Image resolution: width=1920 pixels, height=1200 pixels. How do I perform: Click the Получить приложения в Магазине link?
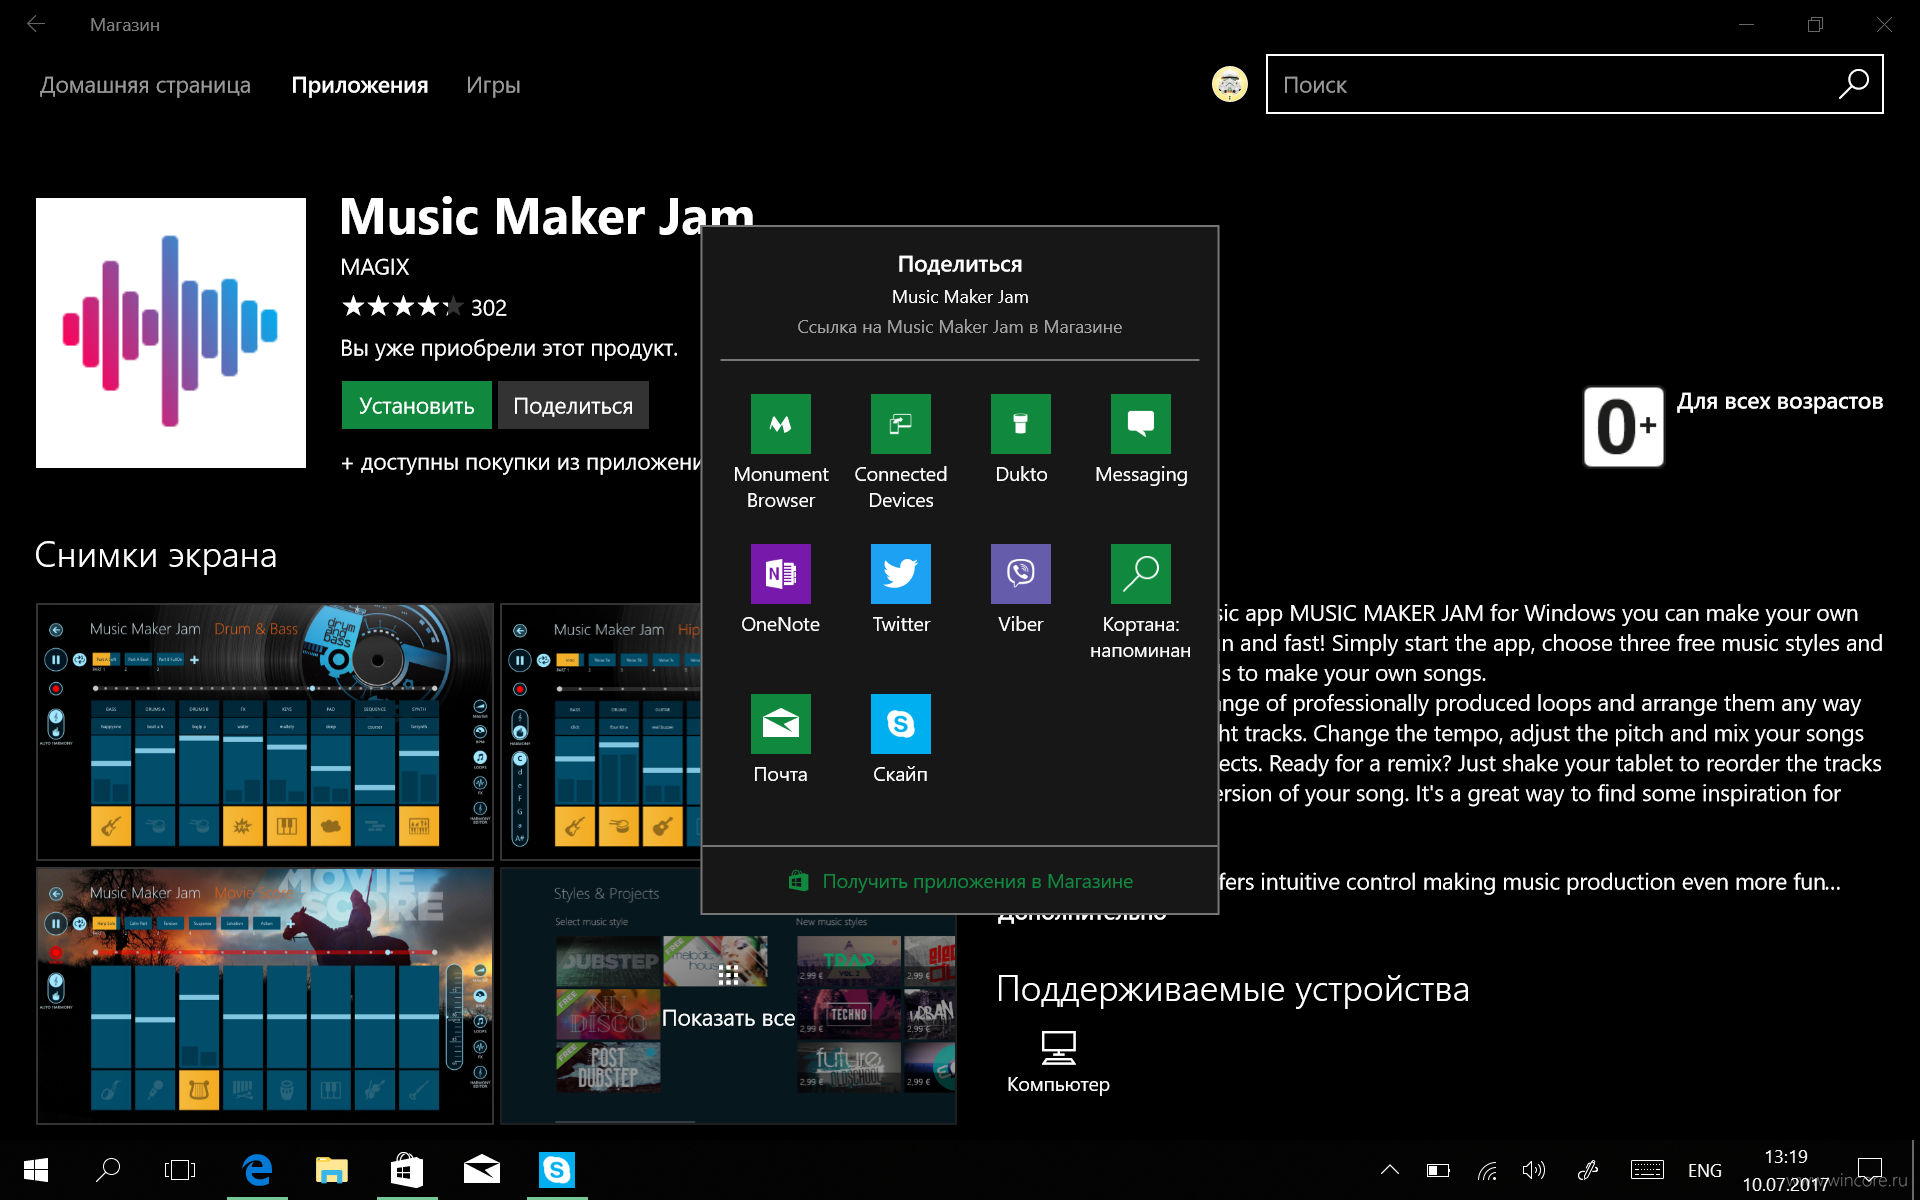[960, 881]
